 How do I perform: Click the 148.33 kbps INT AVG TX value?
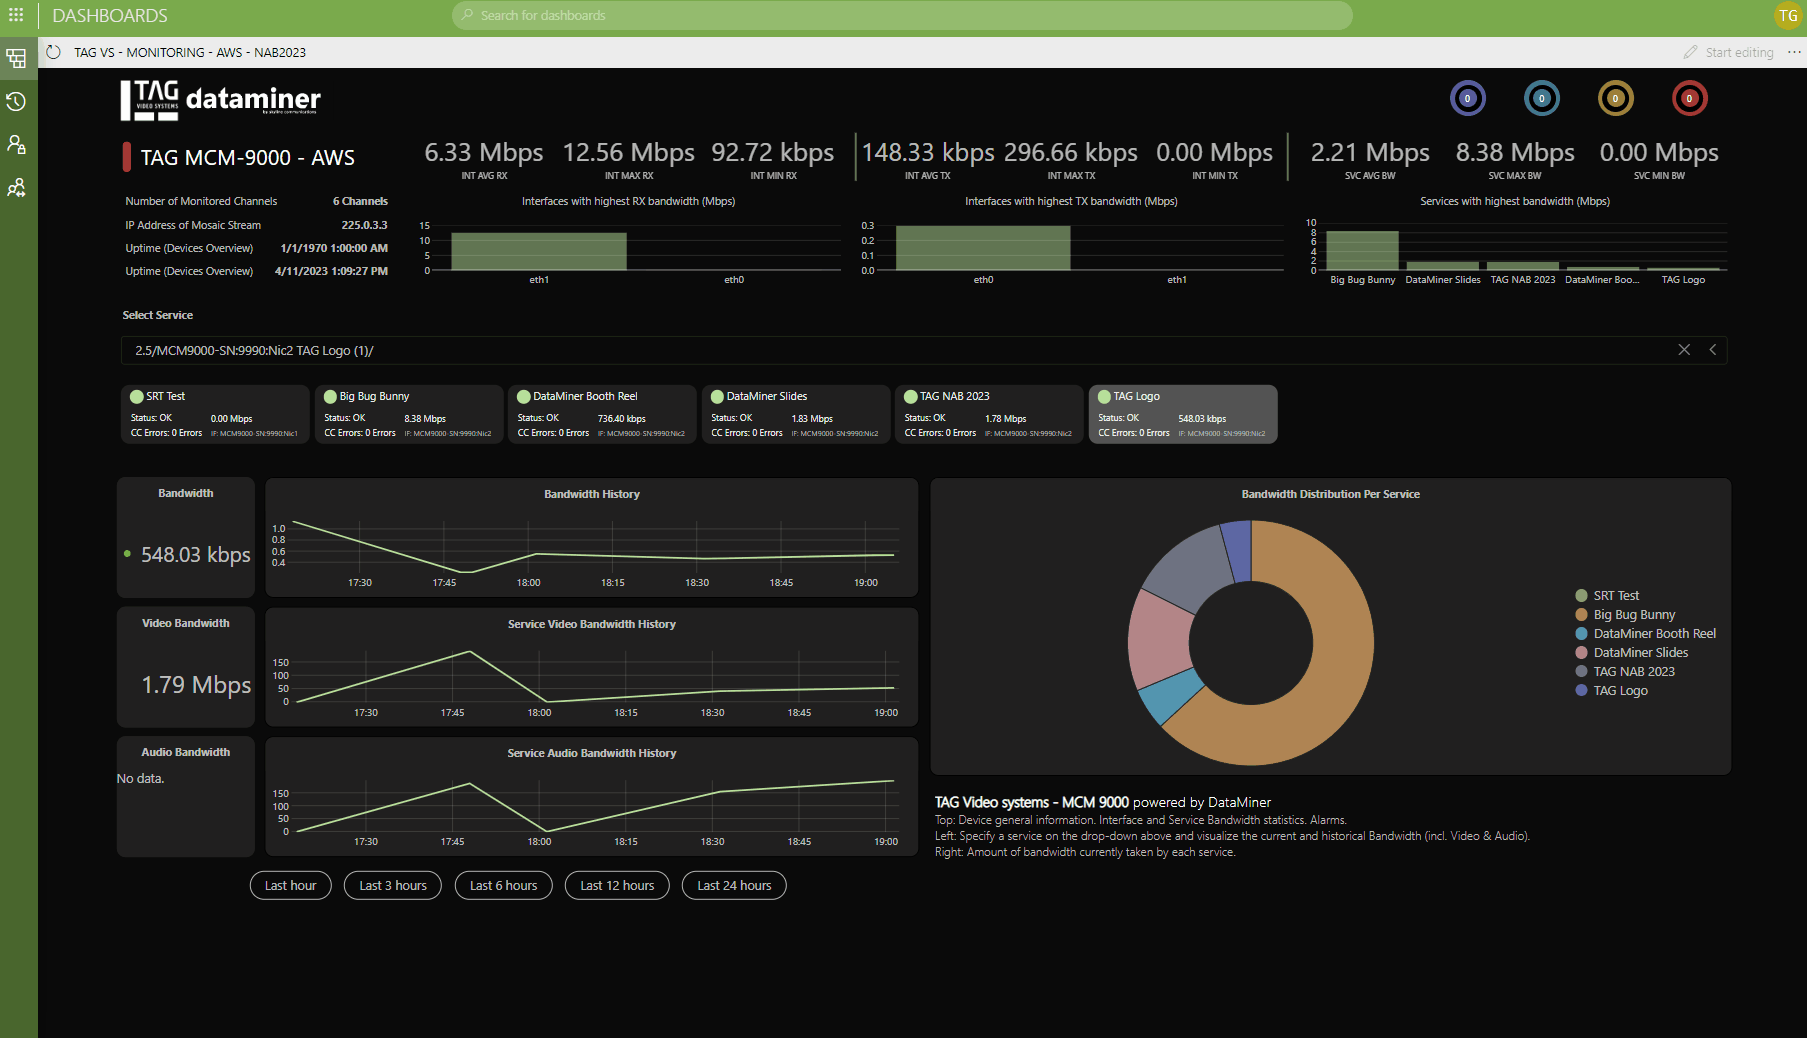point(928,152)
